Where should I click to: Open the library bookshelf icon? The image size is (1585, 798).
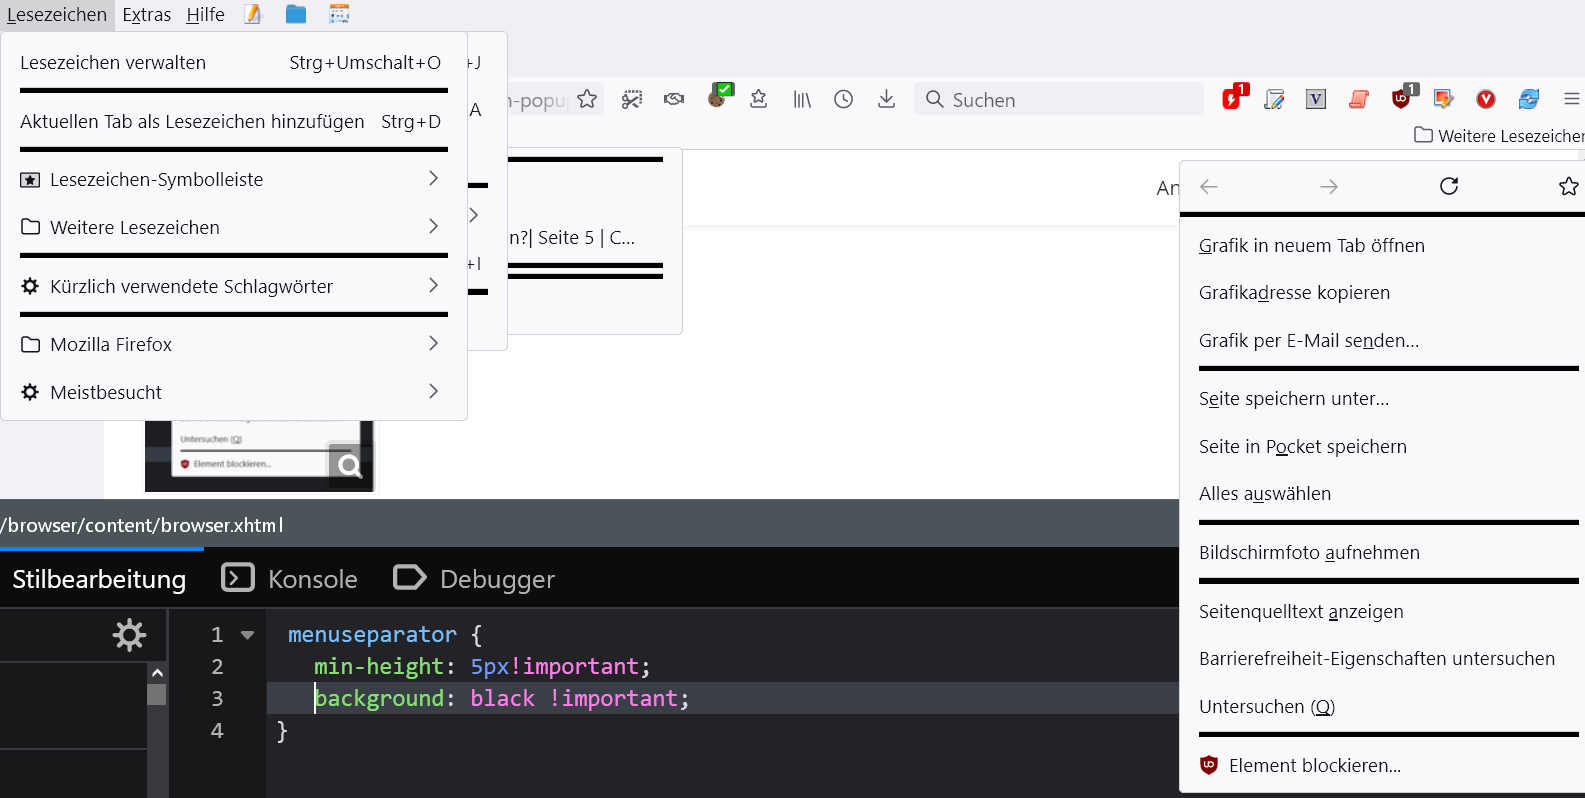click(802, 99)
